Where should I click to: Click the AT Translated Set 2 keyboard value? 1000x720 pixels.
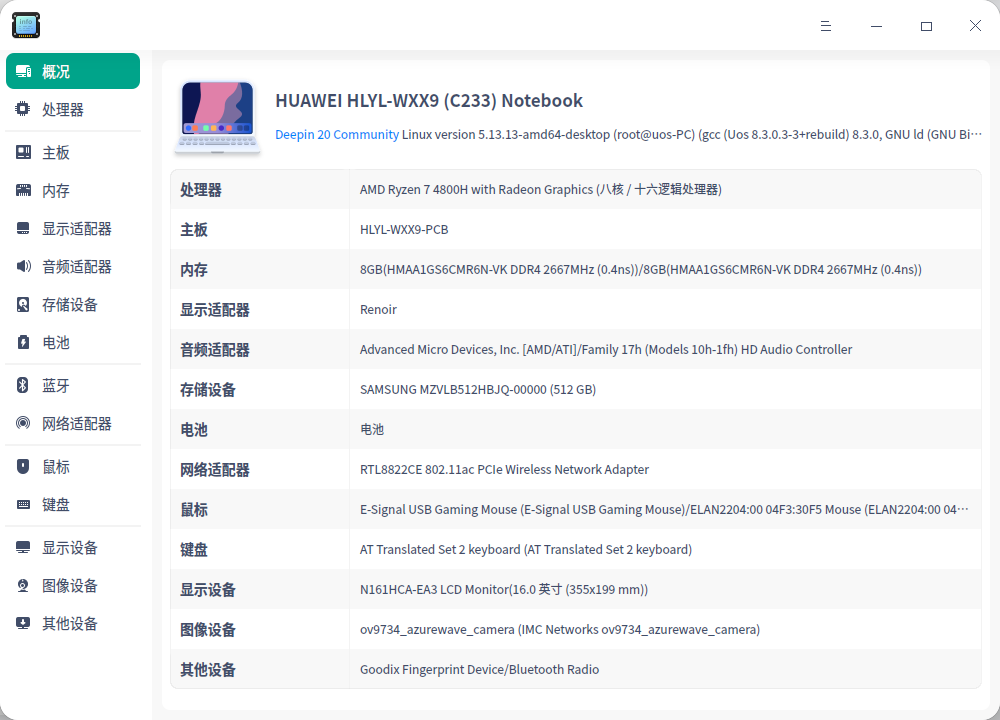[x=526, y=550]
